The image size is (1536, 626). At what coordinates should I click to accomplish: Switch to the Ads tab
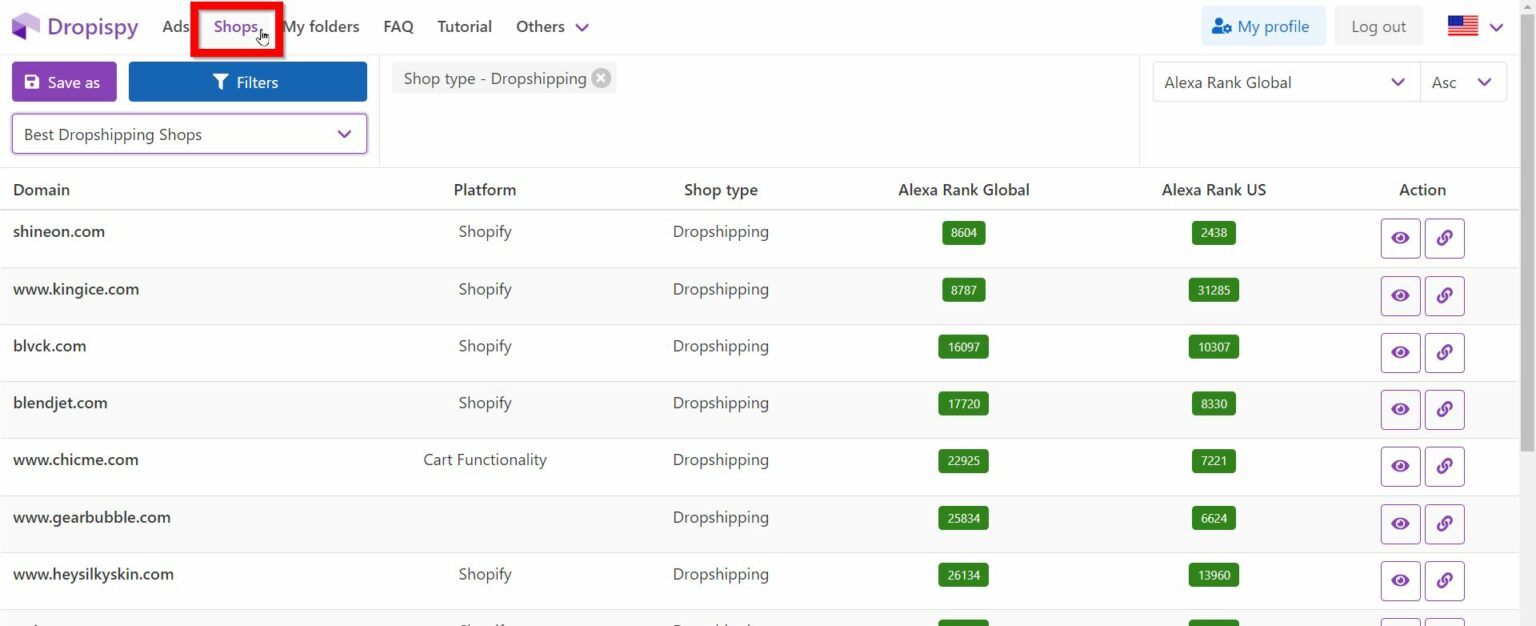[175, 27]
